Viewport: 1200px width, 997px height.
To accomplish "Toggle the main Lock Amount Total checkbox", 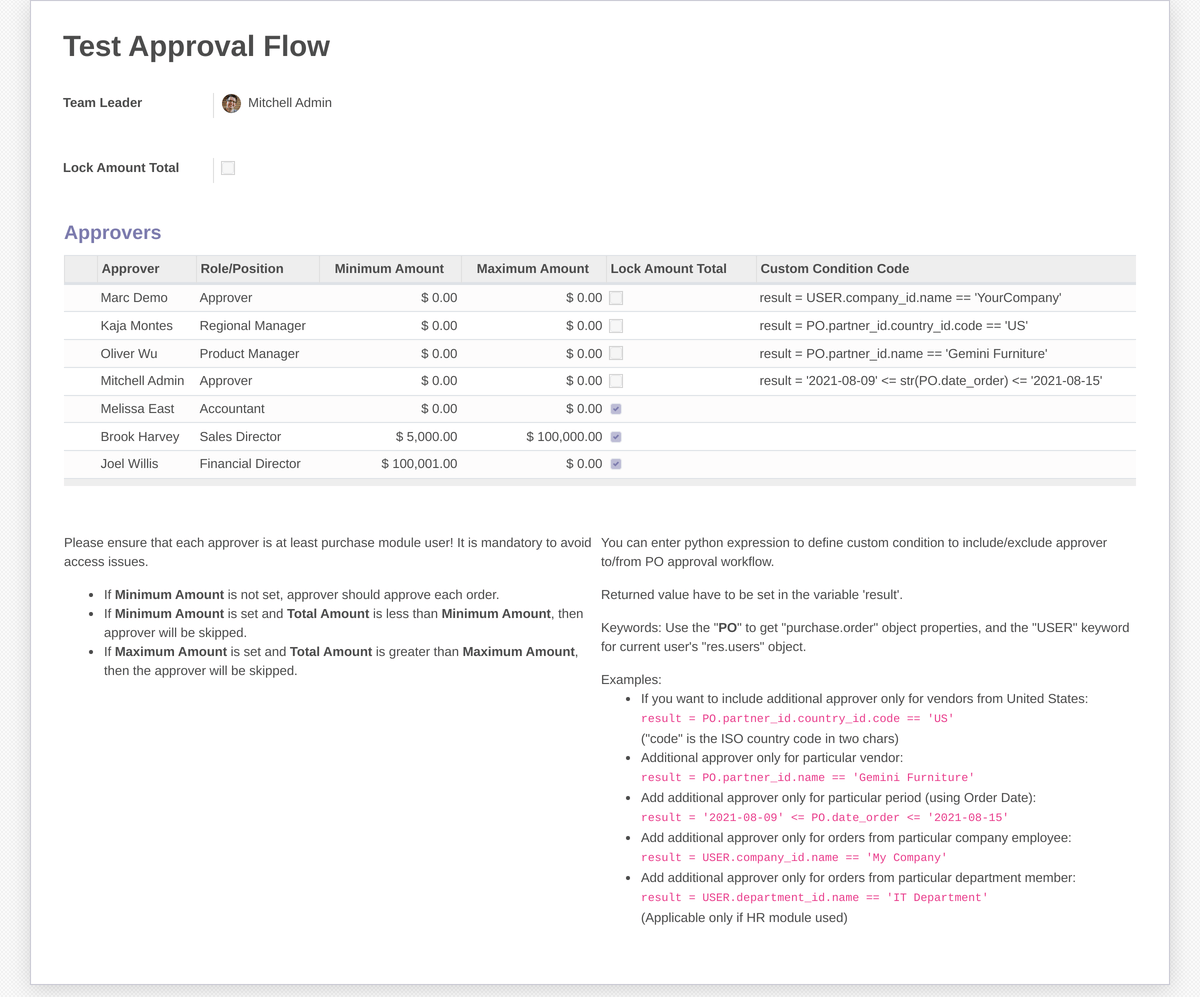I will 227,168.
